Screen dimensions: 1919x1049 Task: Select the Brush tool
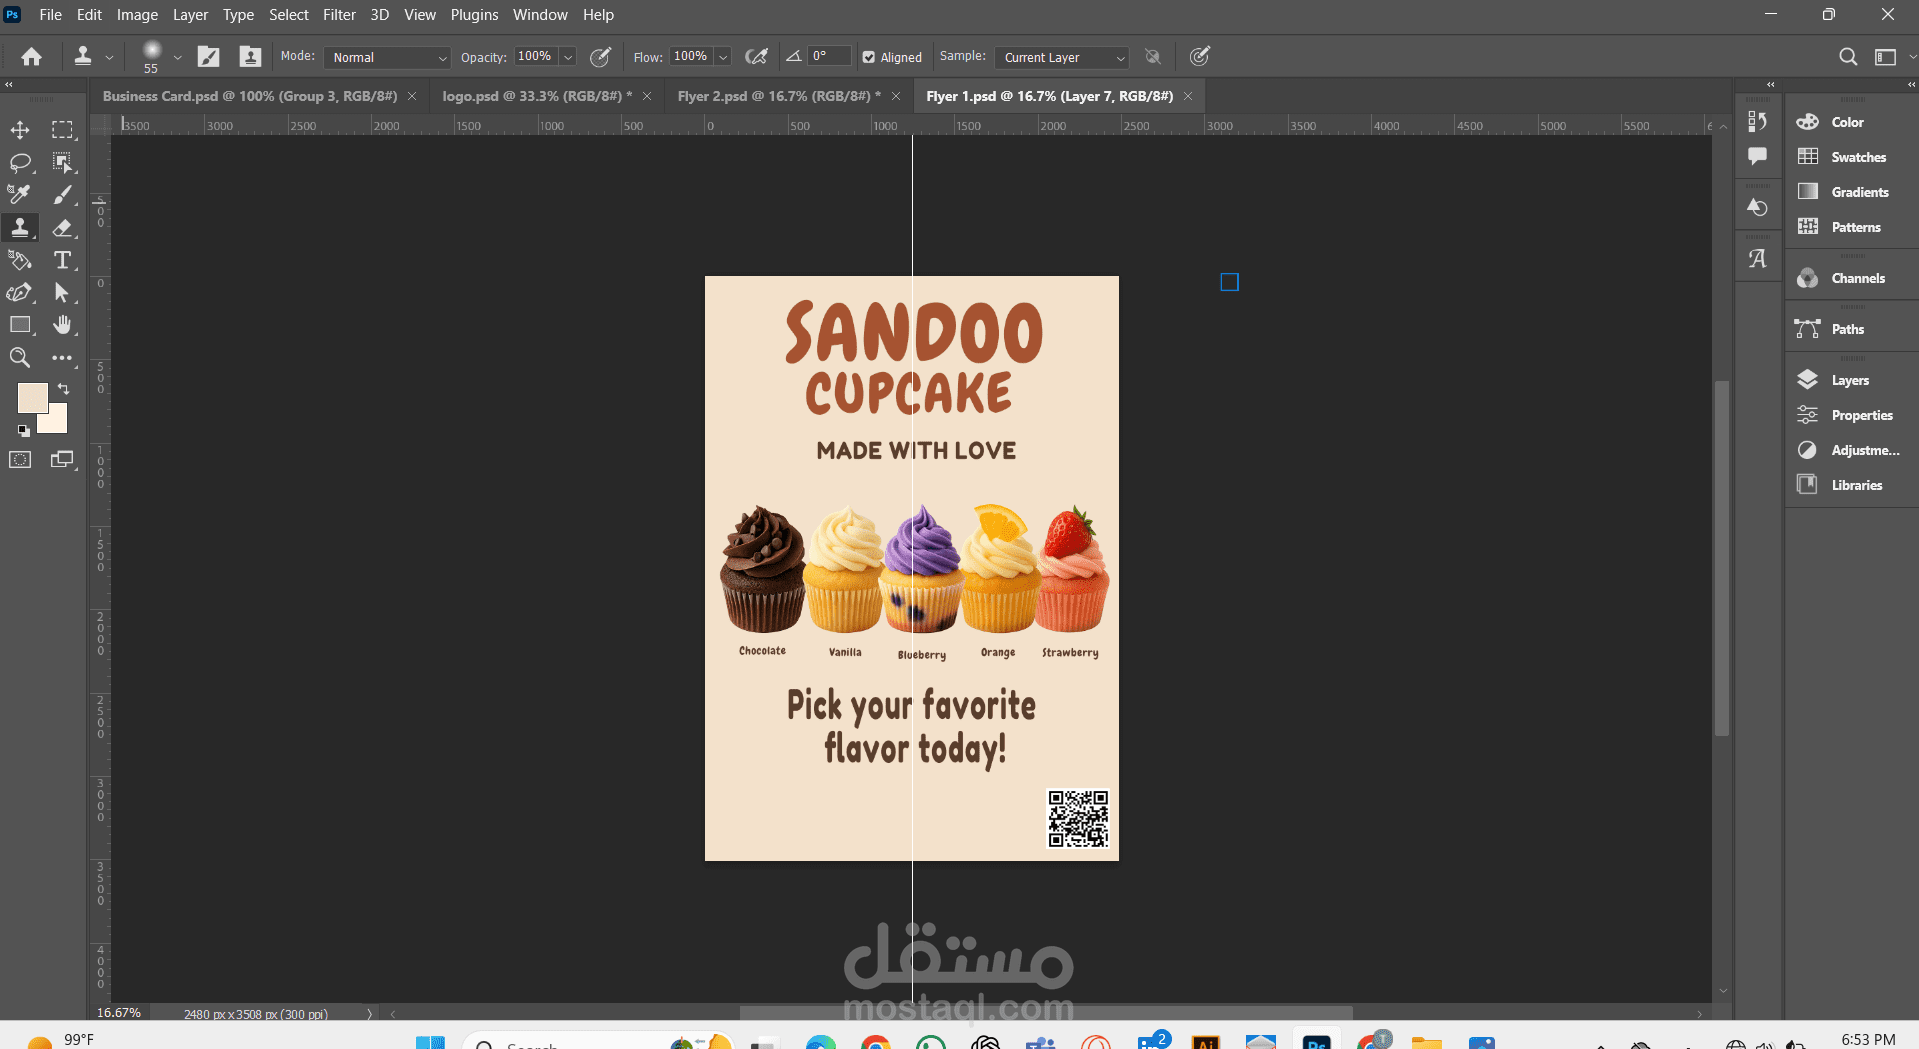(x=63, y=195)
